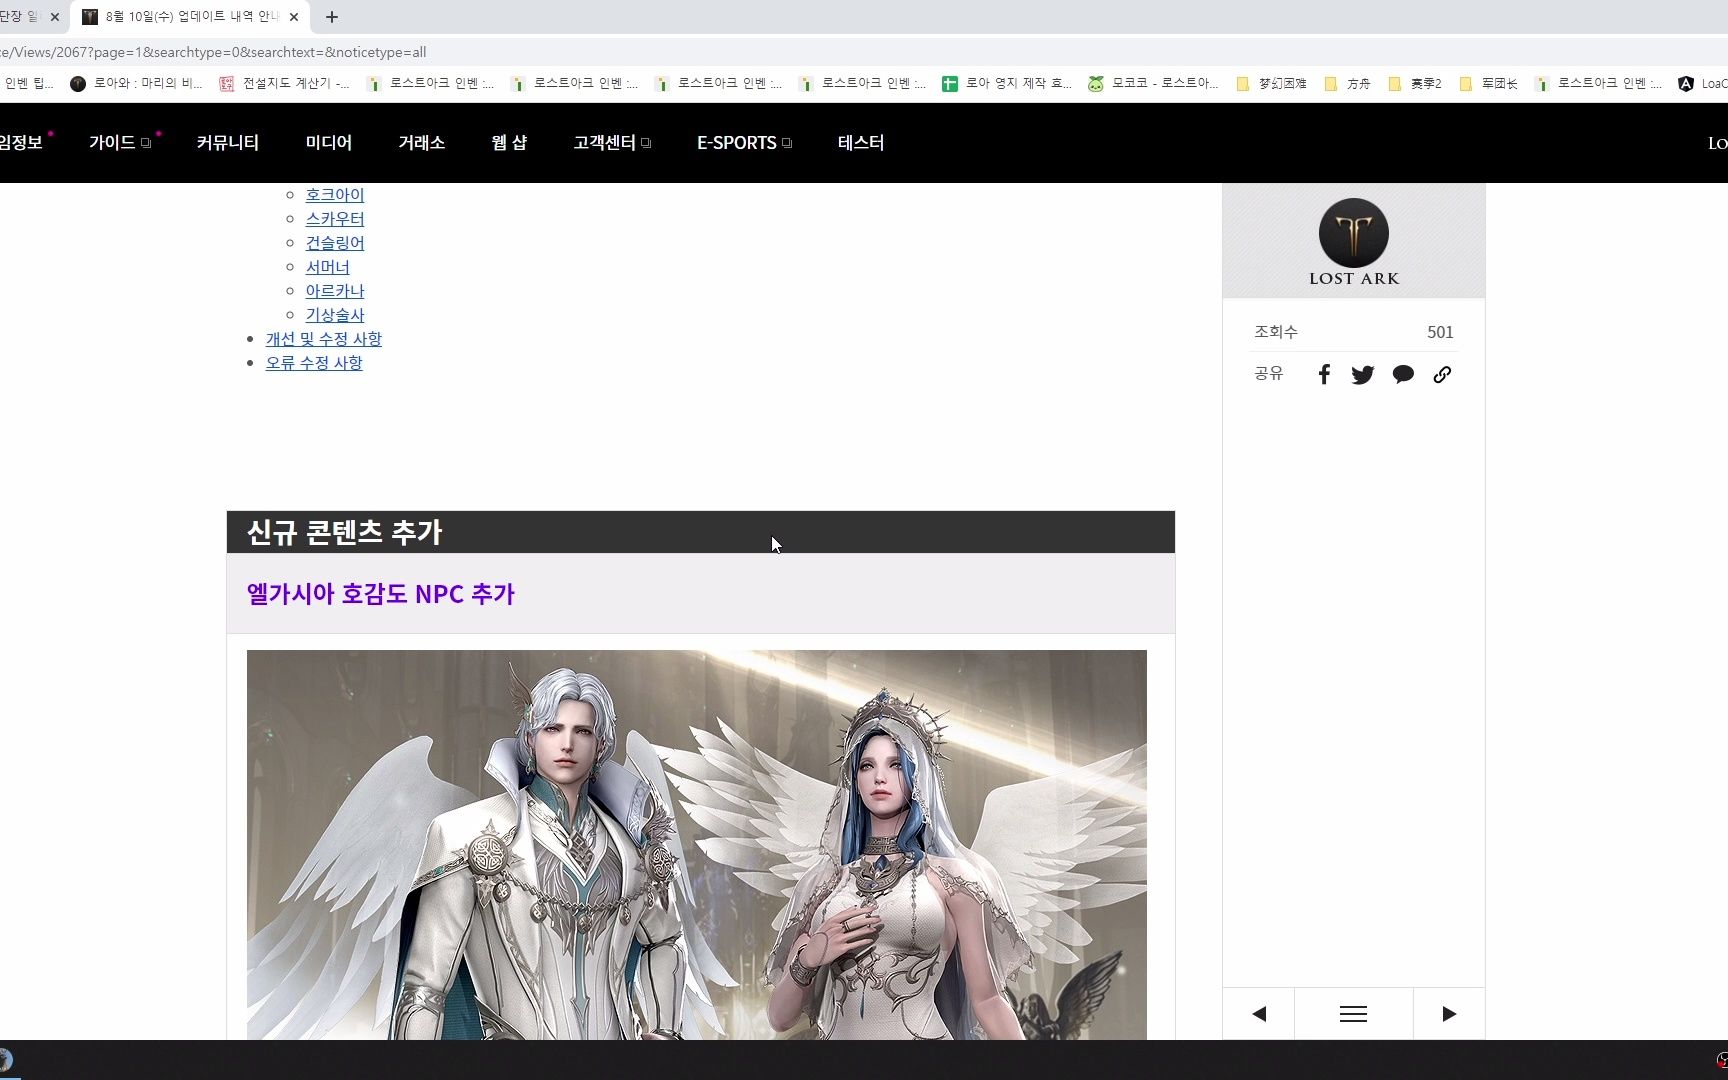Image resolution: width=1728 pixels, height=1080 pixels.
Task: Share the post on Twitter
Action: coord(1362,374)
